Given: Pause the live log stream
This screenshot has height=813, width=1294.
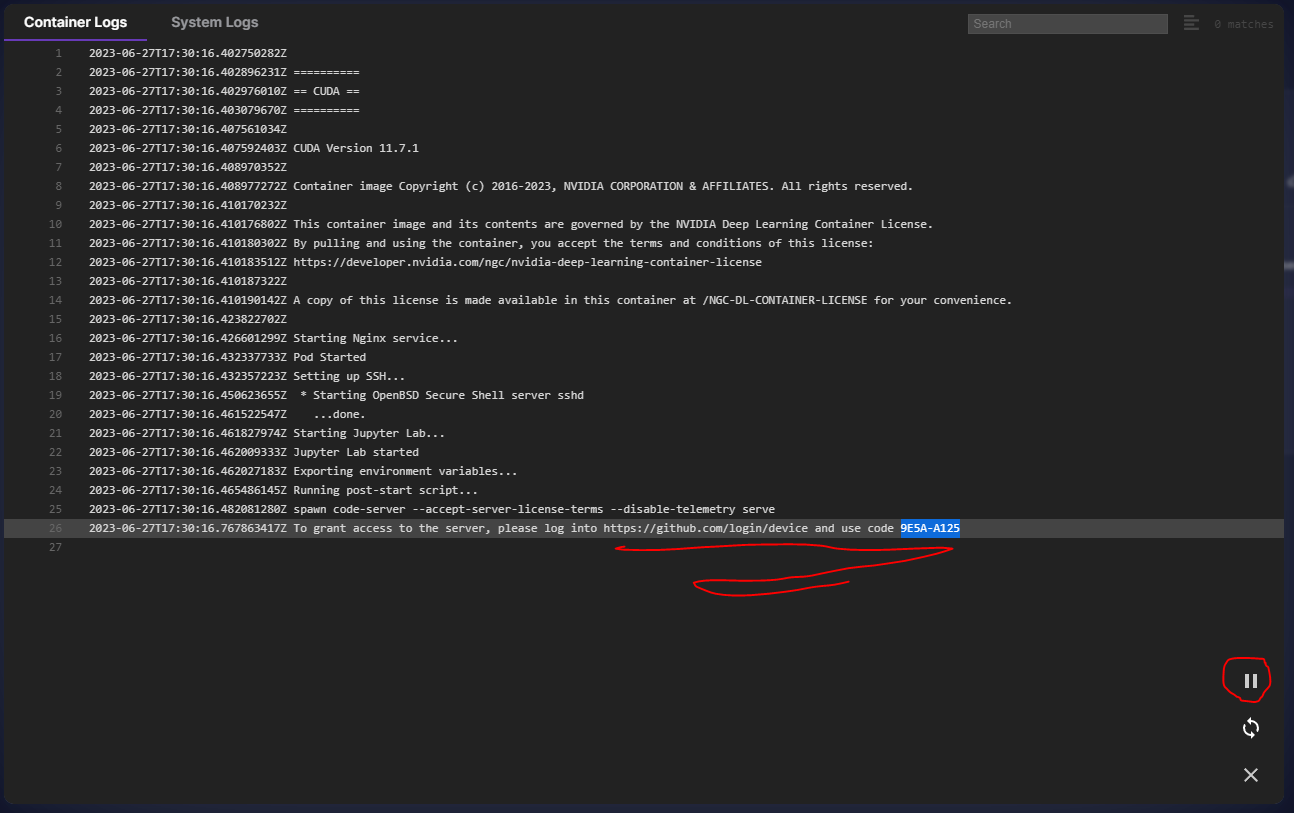Looking at the screenshot, I should (1250, 681).
